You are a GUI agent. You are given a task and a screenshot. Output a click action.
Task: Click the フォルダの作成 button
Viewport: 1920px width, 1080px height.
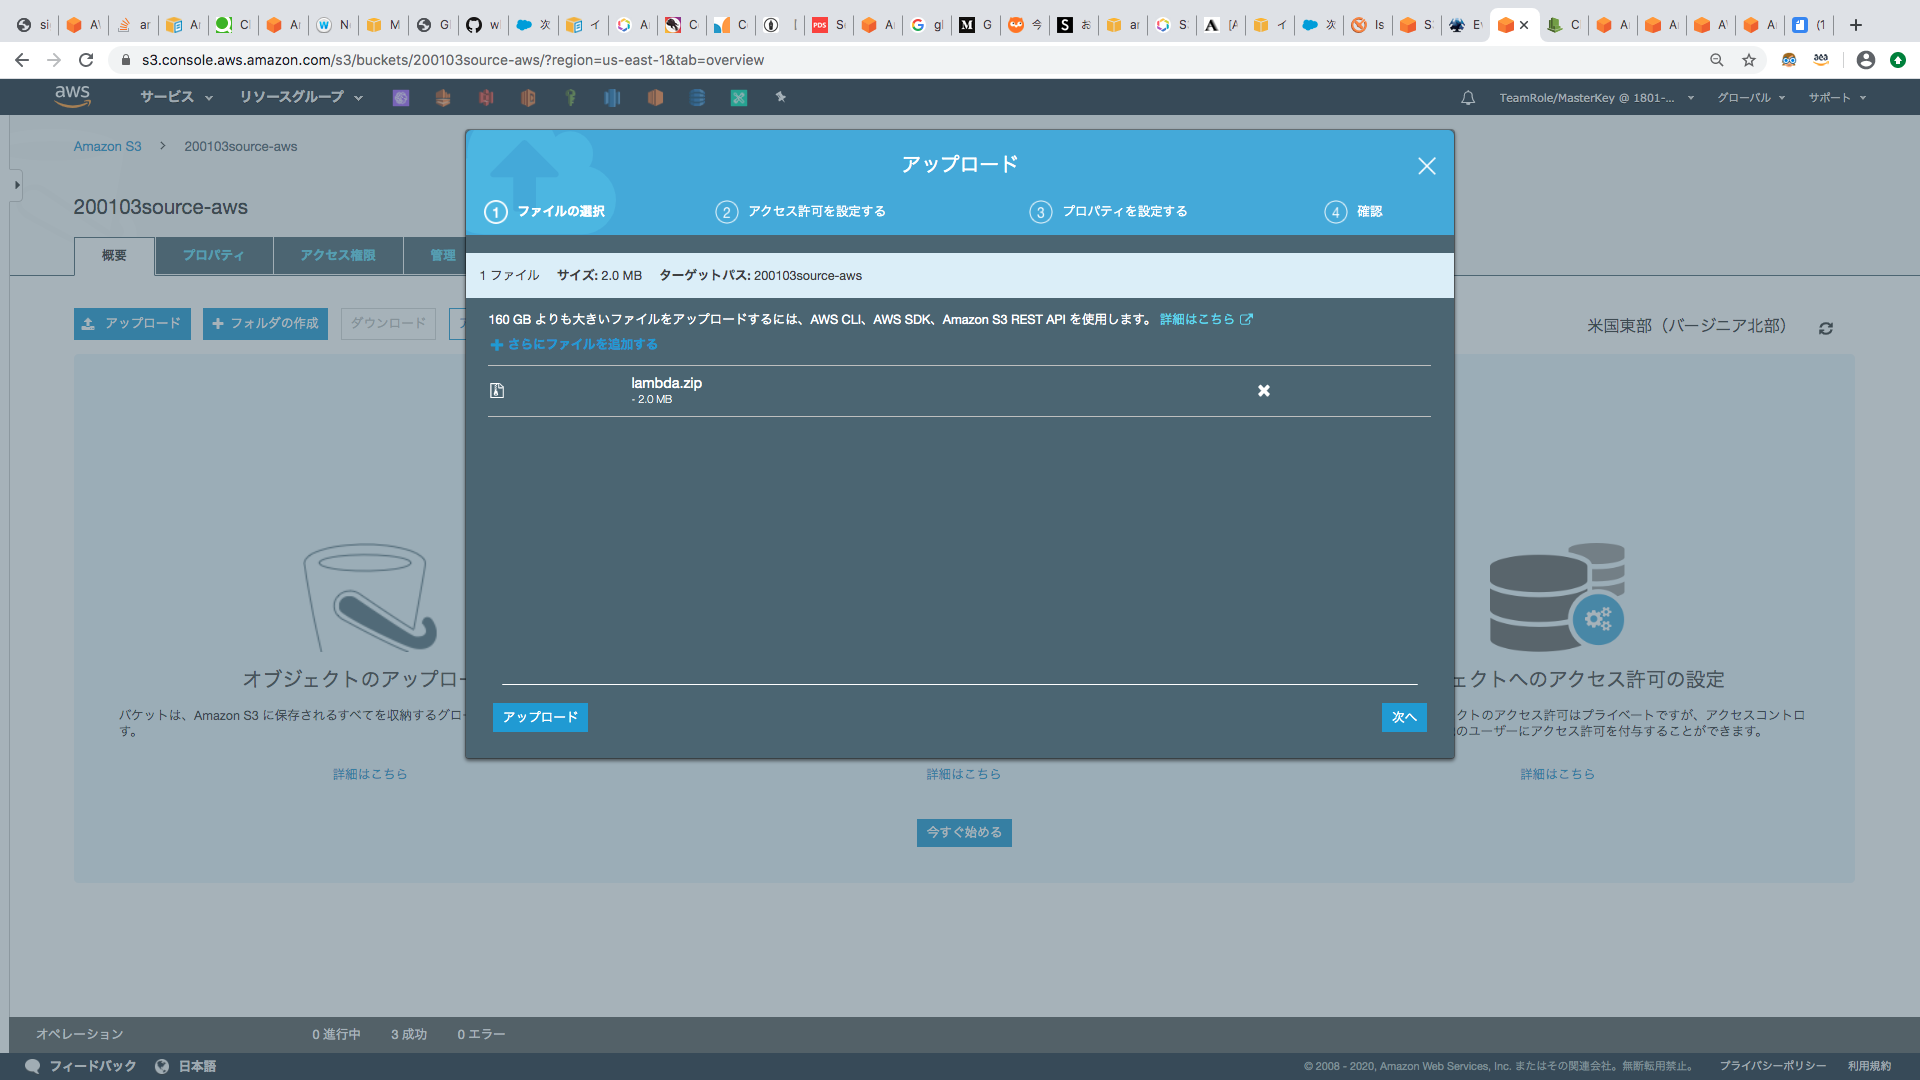click(265, 324)
